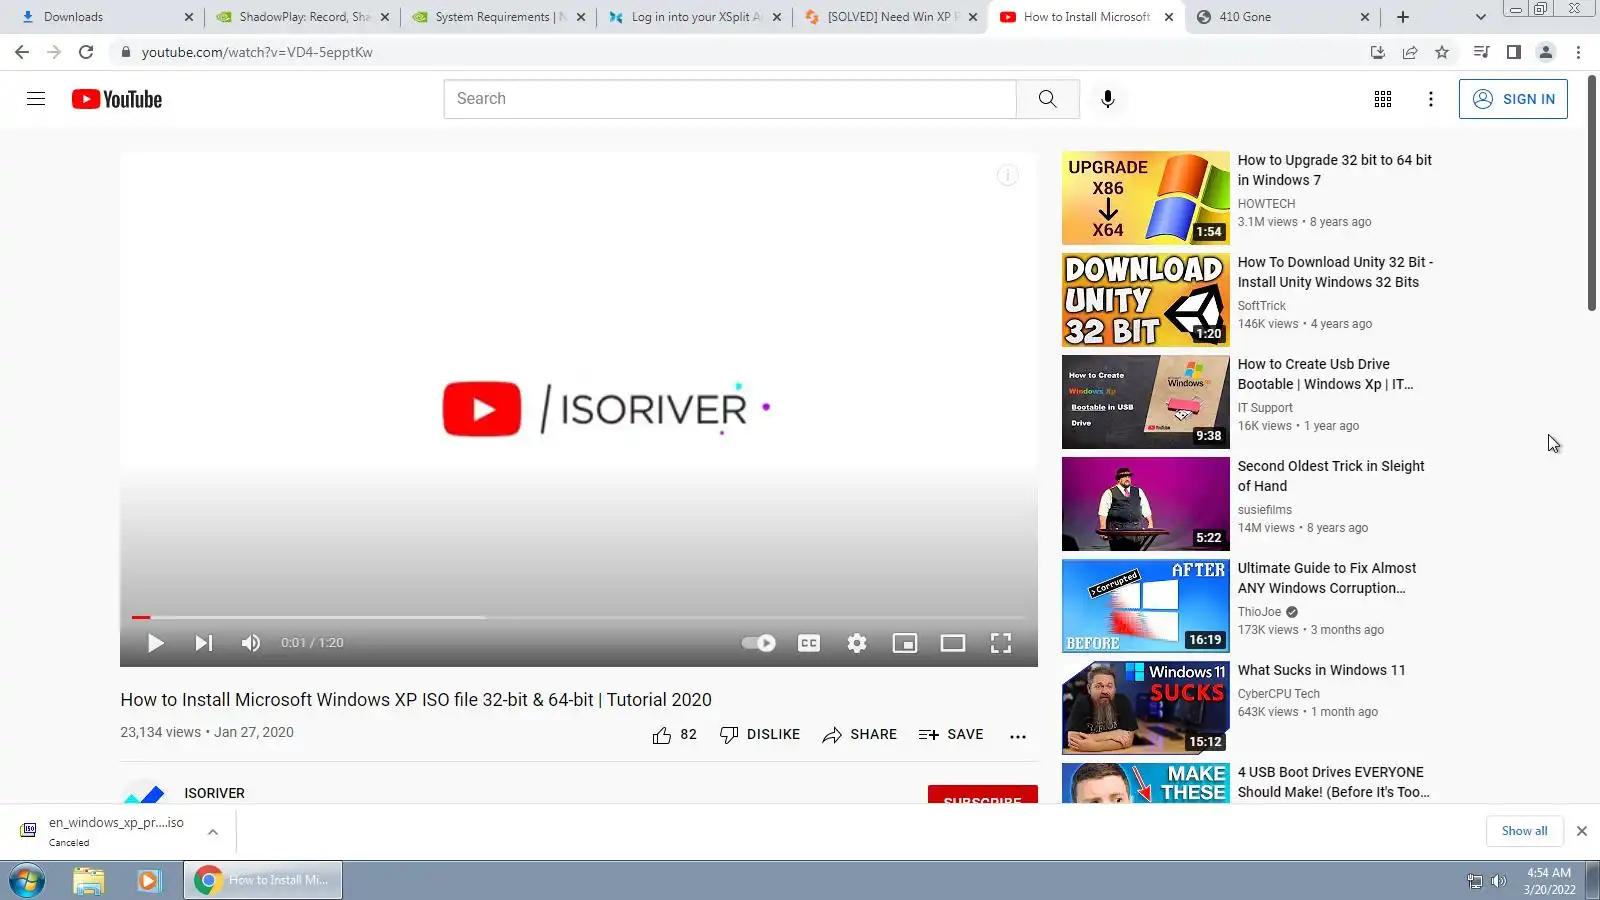Screen dimensions: 1600x900
Task: Switch to the Downloads tab
Action: 103,17
